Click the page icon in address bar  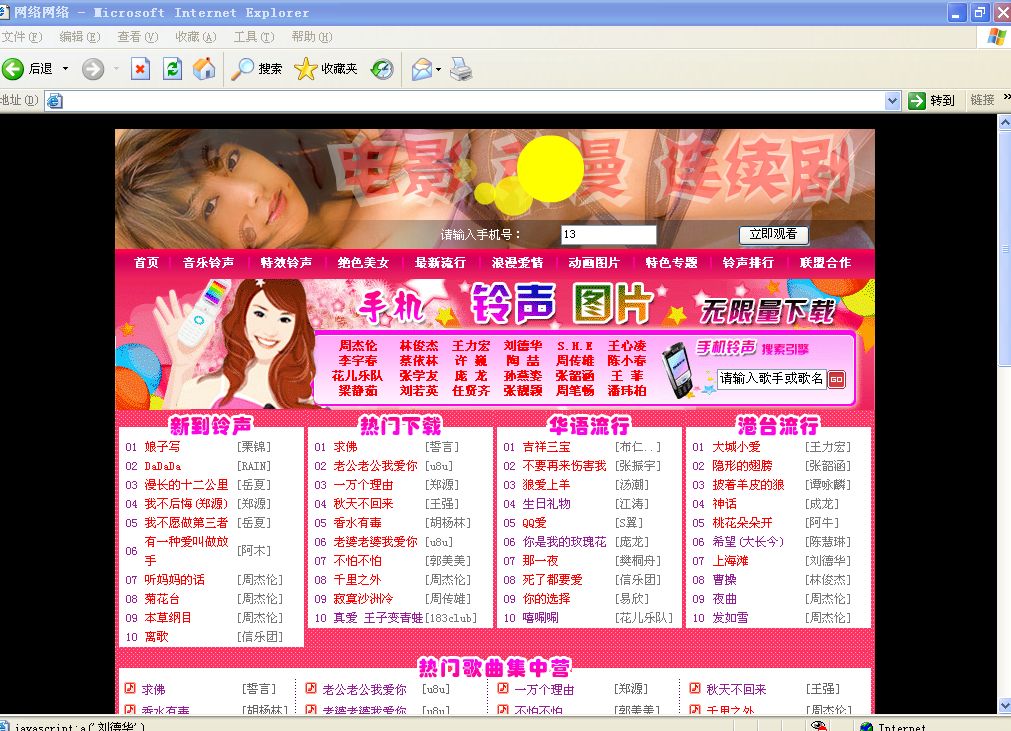point(55,101)
